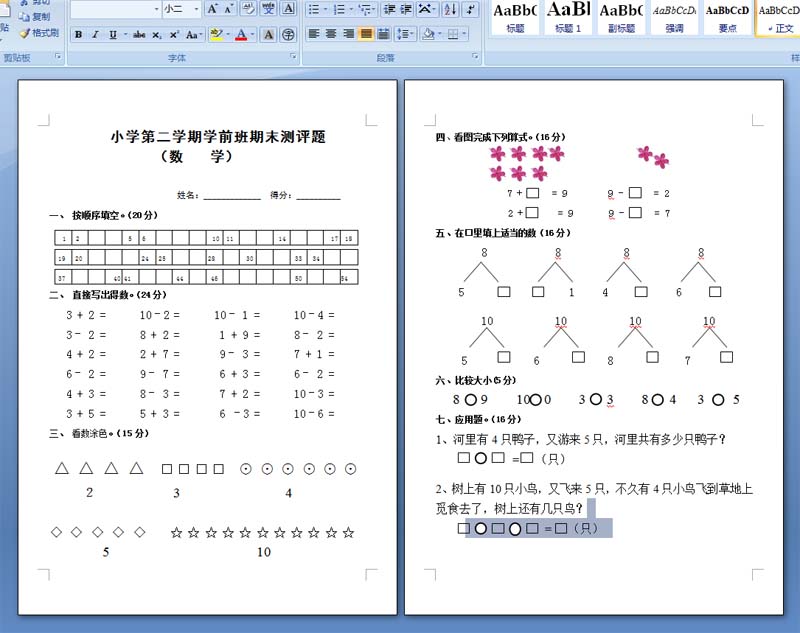The height and width of the screenshot is (633, 800).
Task: Apply character shading
Action: tap(268, 35)
